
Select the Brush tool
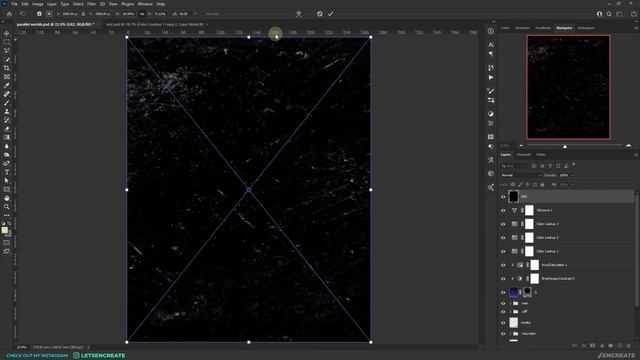coord(7,103)
